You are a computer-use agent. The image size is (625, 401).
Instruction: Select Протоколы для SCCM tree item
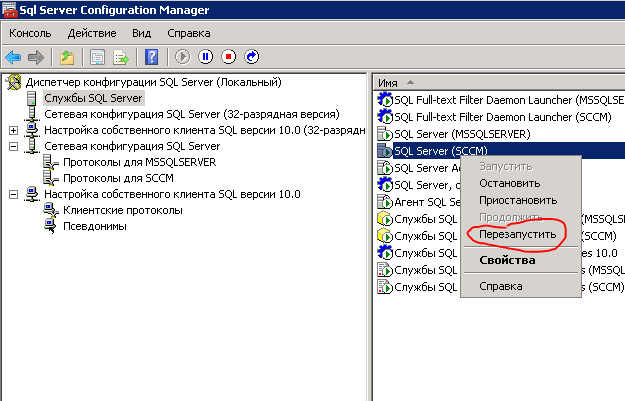(106, 178)
